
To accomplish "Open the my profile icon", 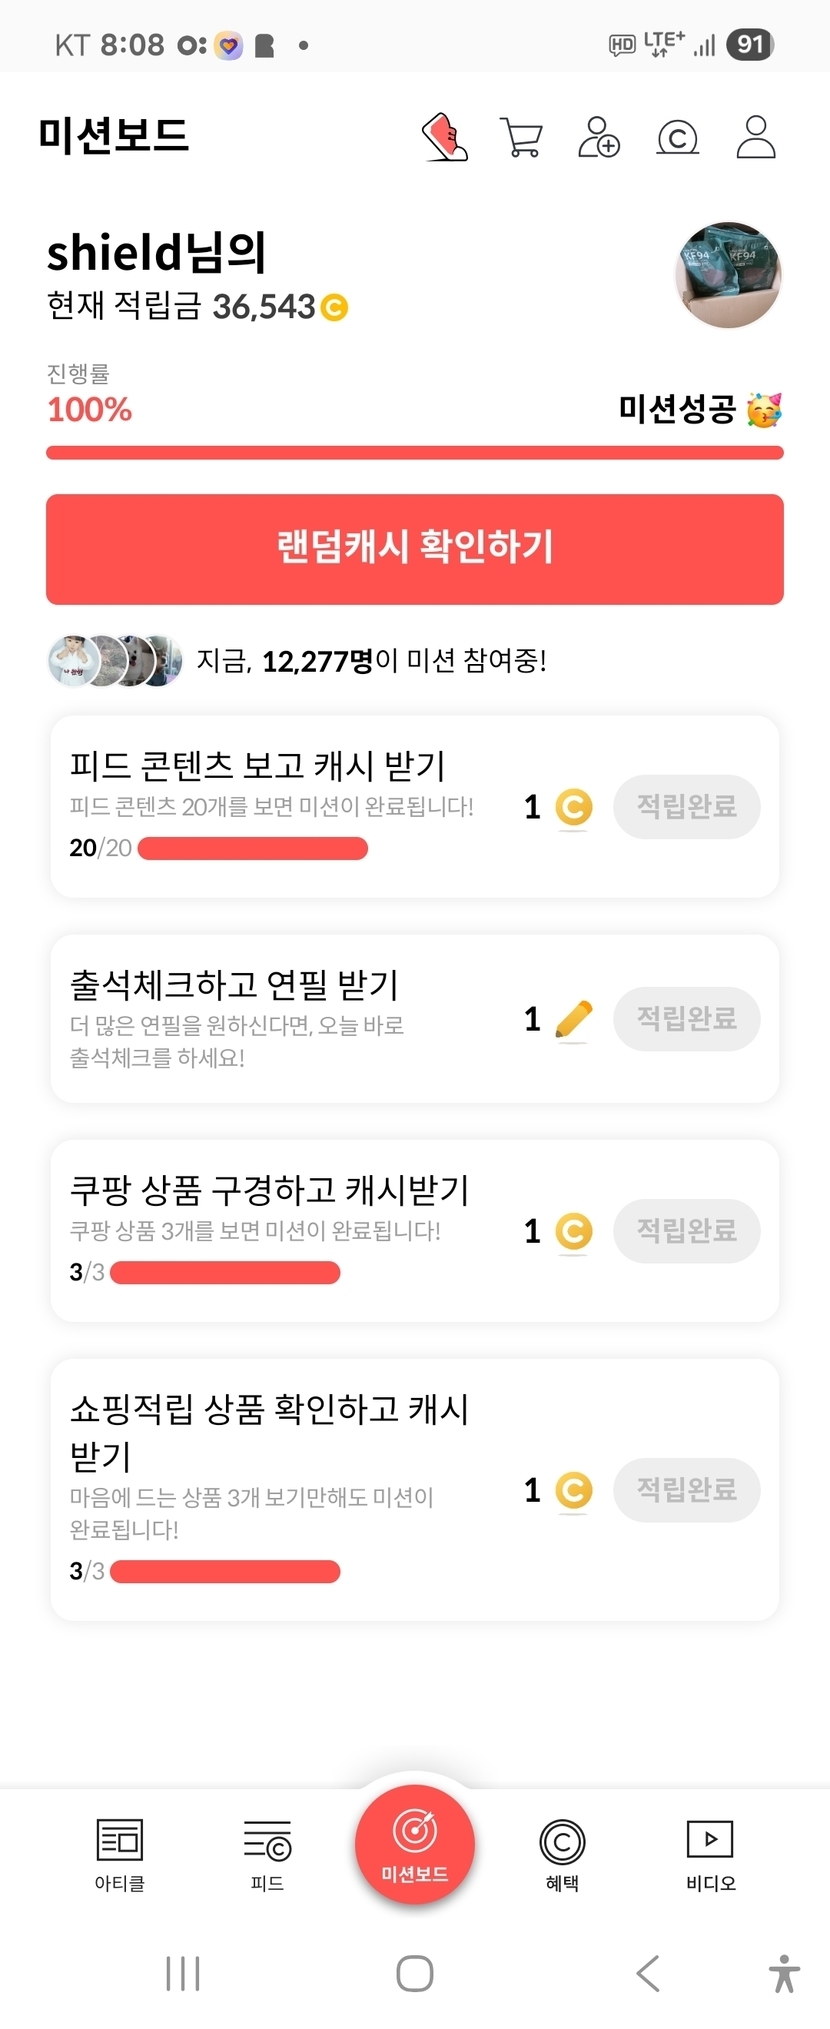I will 756,137.
